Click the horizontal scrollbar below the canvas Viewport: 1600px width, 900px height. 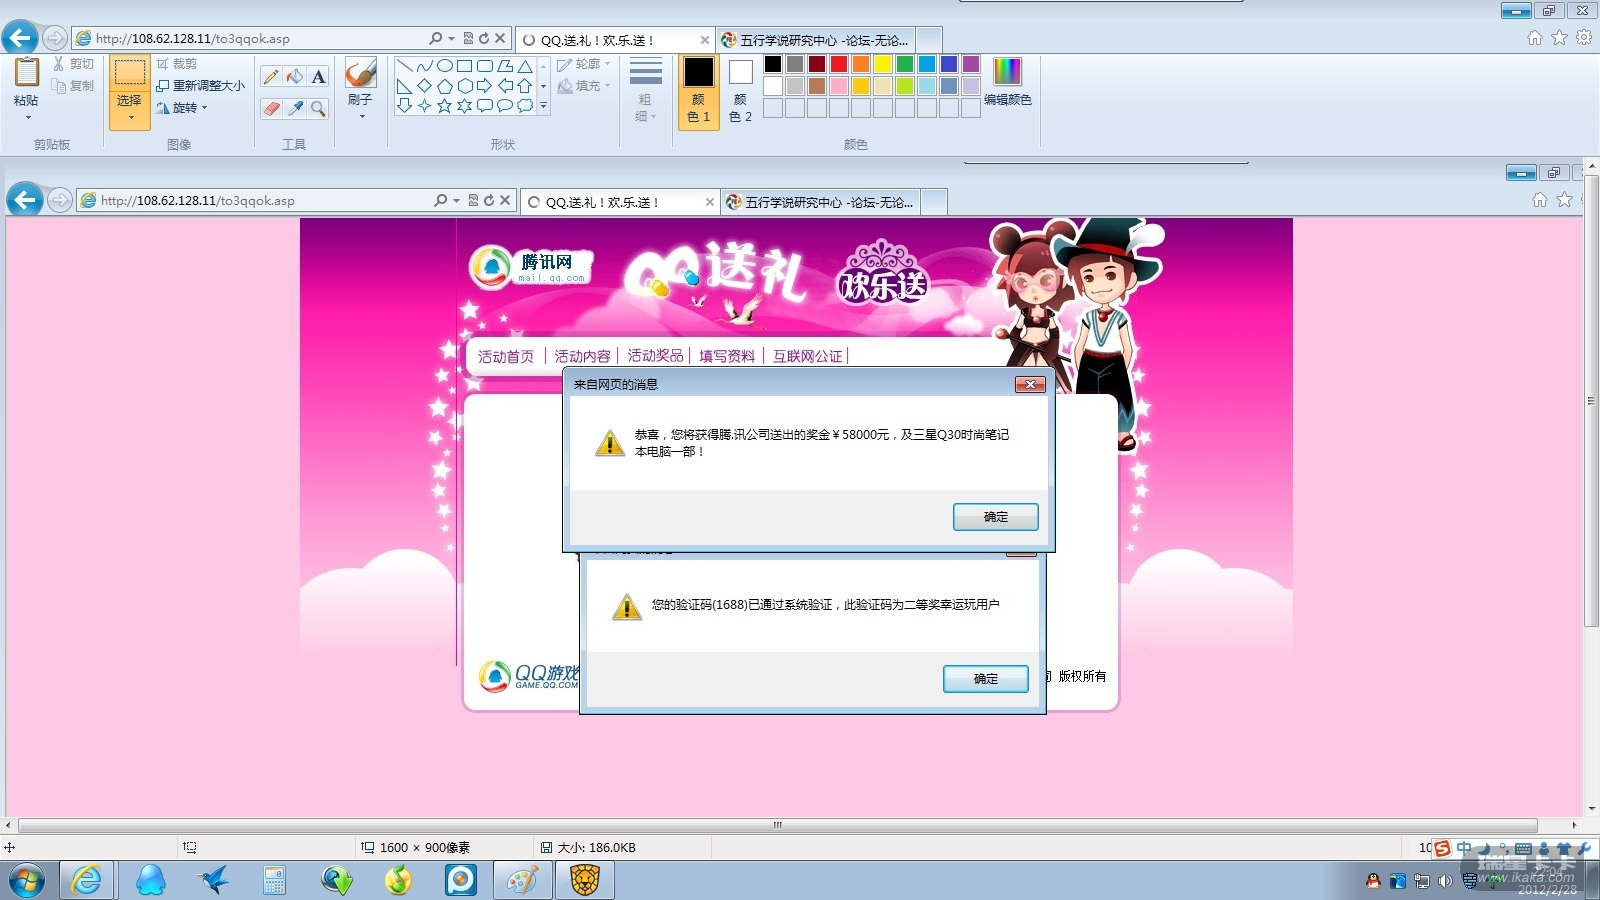click(x=778, y=826)
